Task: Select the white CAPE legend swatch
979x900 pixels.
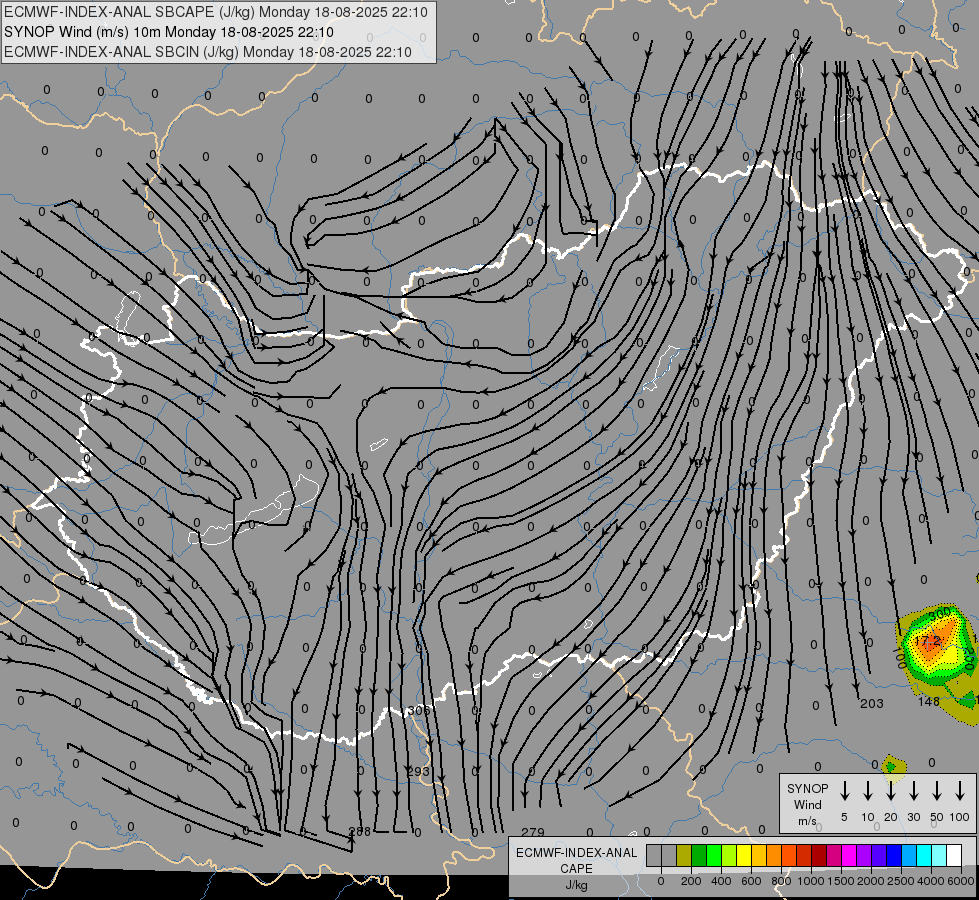Action: [954, 855]
